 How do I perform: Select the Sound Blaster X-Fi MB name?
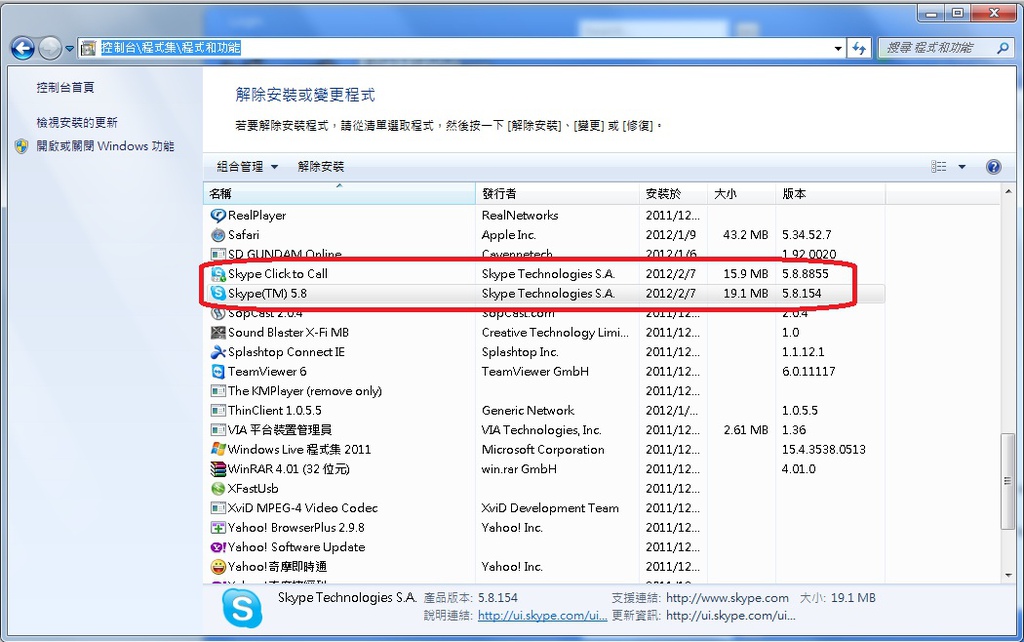pyautogui.click(x=288, y=332)
